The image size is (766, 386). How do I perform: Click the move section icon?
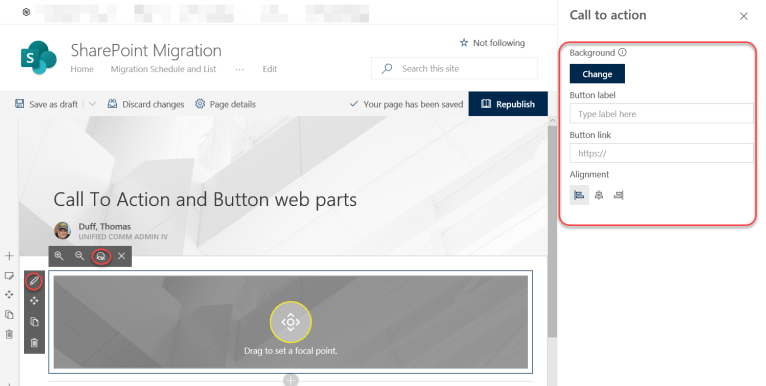point(9,295)
